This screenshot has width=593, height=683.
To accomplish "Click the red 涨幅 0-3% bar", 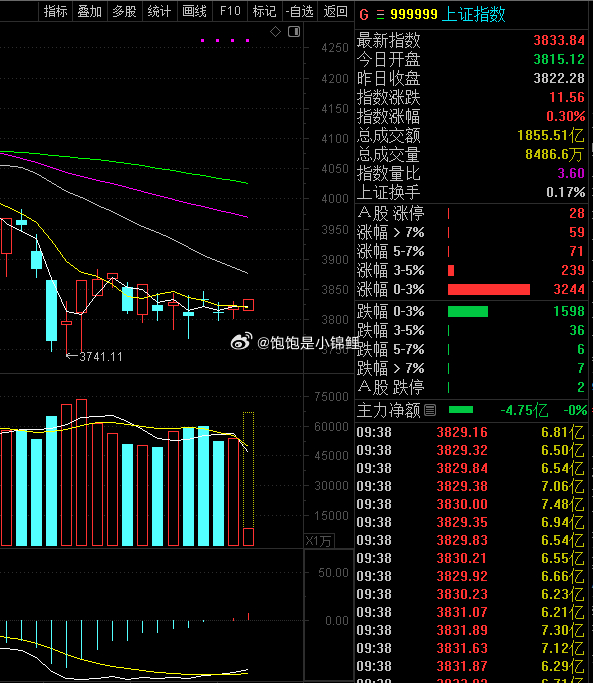I will tap(489, 289).
